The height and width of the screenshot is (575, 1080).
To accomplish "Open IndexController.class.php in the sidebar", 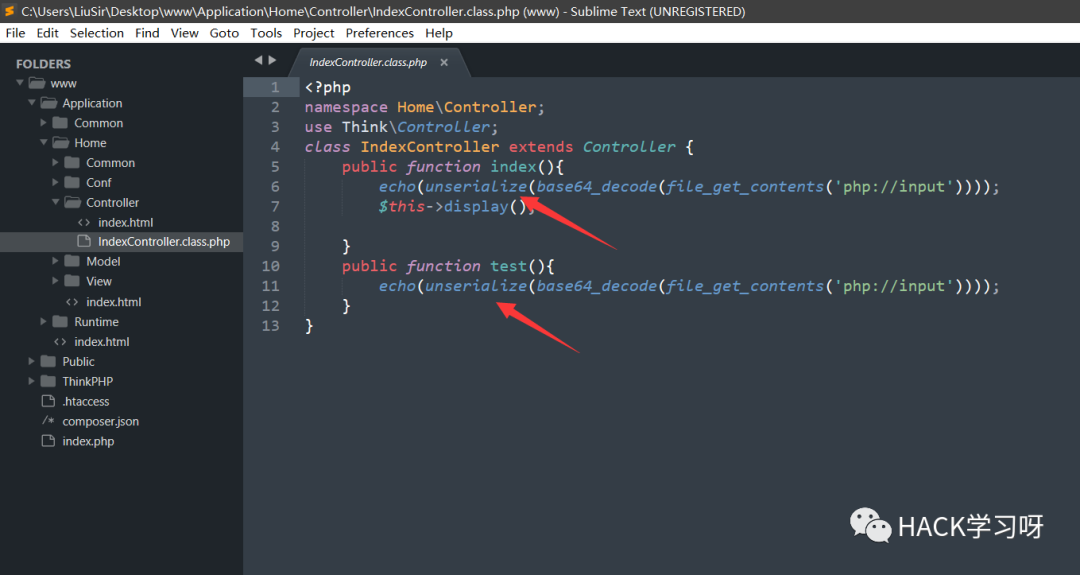I will [164, 242].
